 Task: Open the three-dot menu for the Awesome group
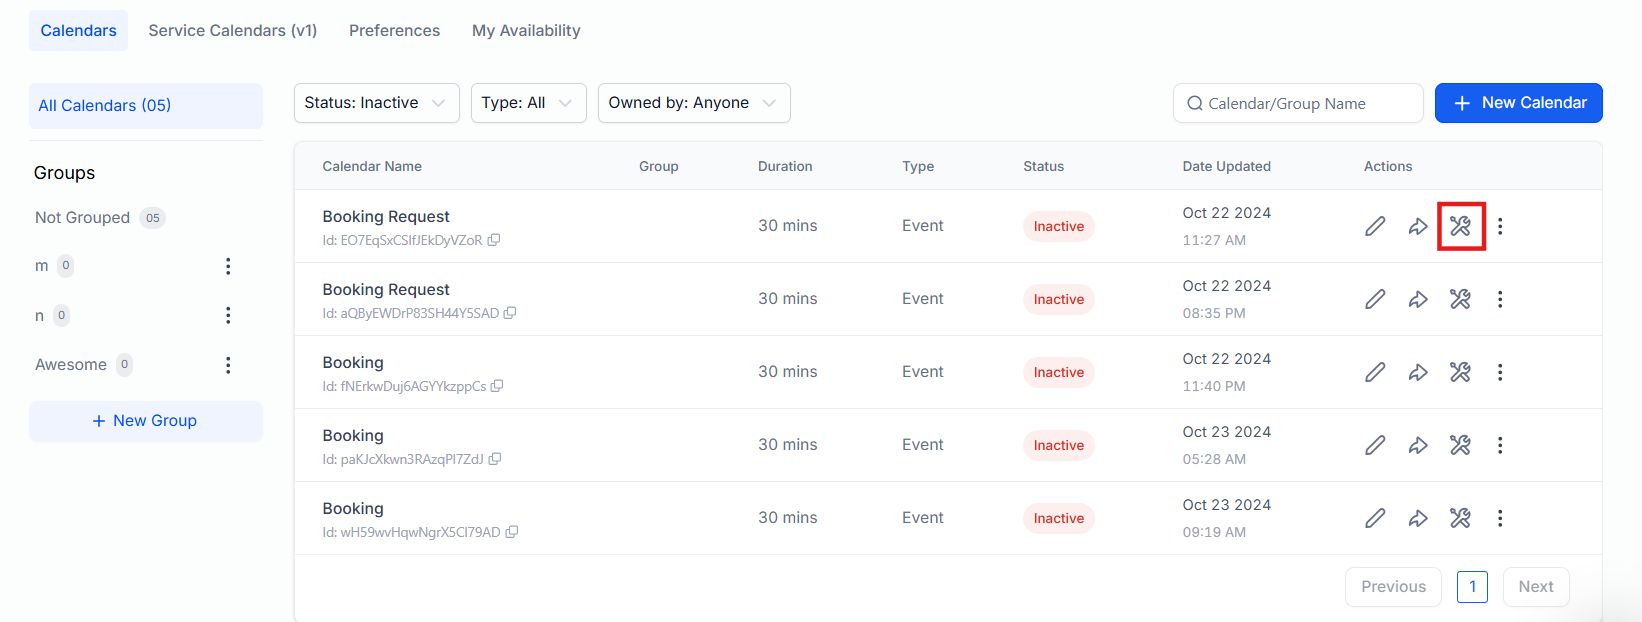tap(228, 365)
